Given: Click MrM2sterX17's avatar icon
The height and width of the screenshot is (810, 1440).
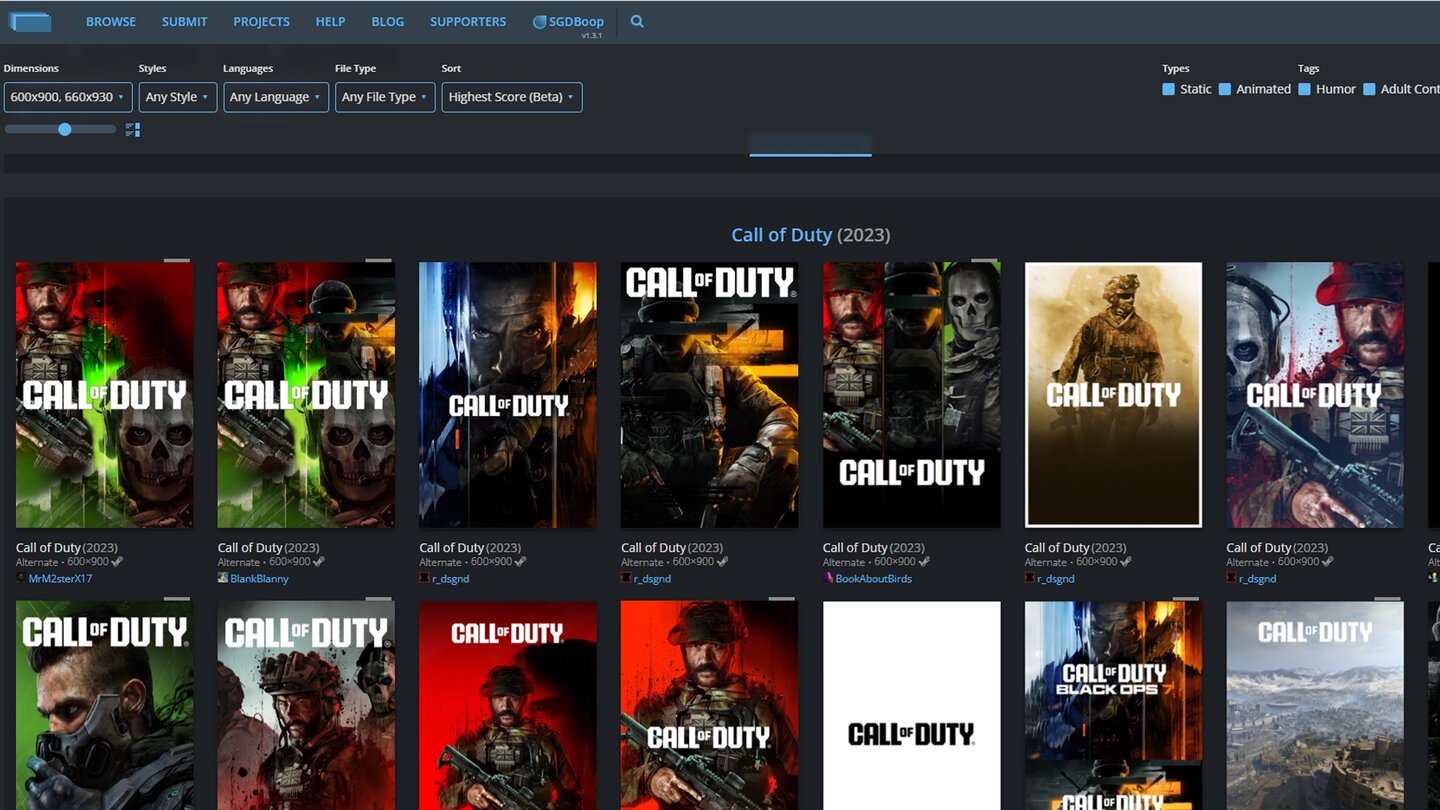Looking at the screenshot, I should (x=21, y=578).
